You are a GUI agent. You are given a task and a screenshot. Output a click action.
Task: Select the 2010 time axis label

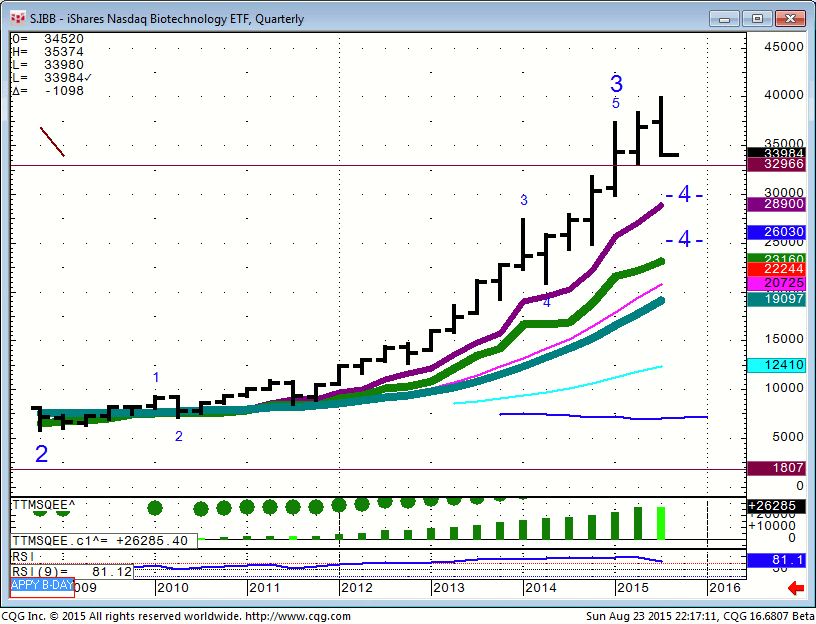coord(172,588)
